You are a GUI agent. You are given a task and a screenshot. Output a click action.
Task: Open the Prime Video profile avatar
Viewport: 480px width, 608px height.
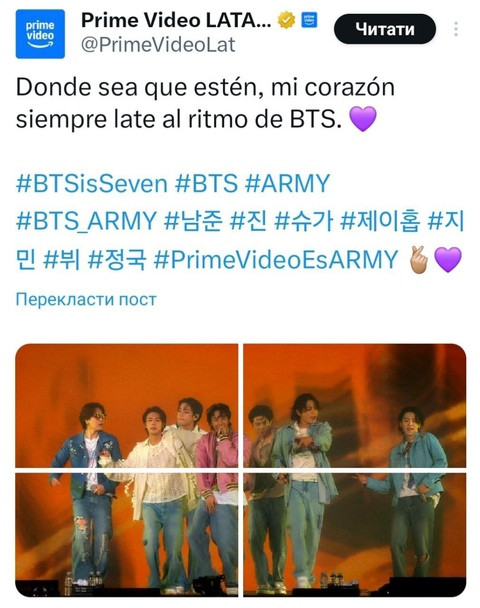pos(40,34)
